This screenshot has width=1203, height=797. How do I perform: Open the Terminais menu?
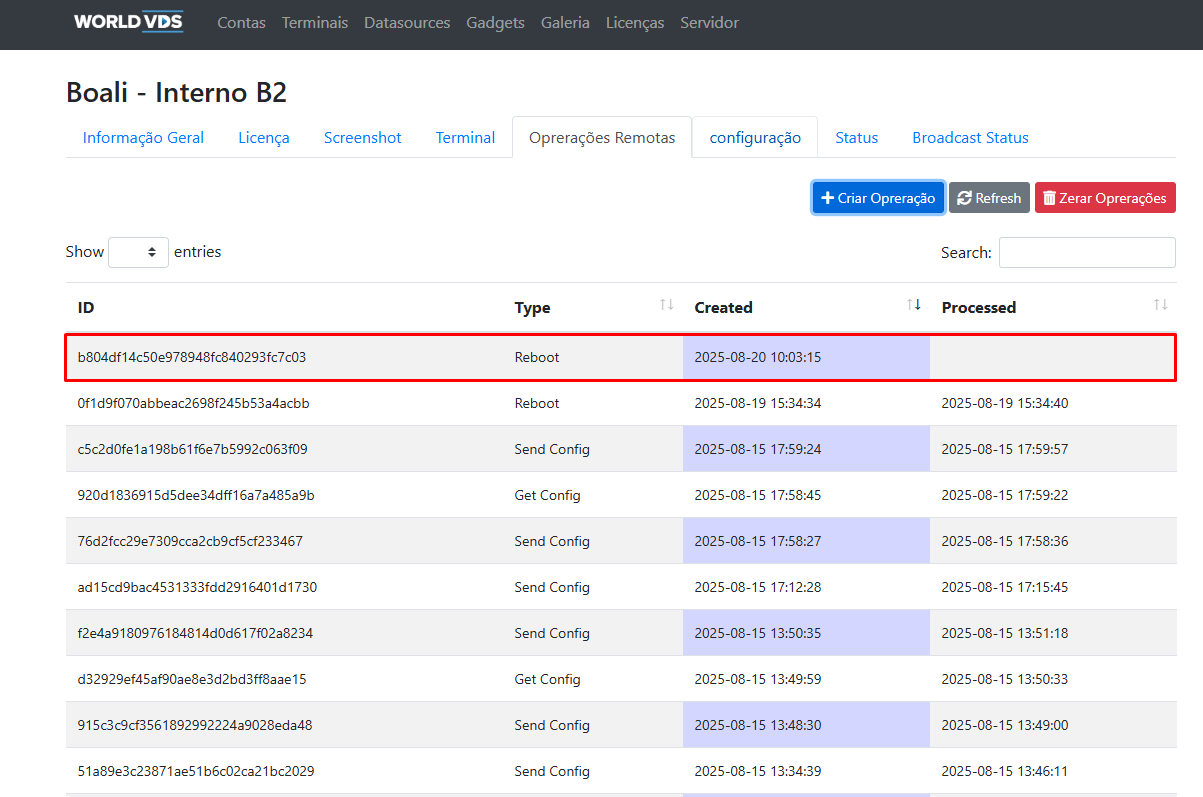pyautogui.click(x=315, y=22)
